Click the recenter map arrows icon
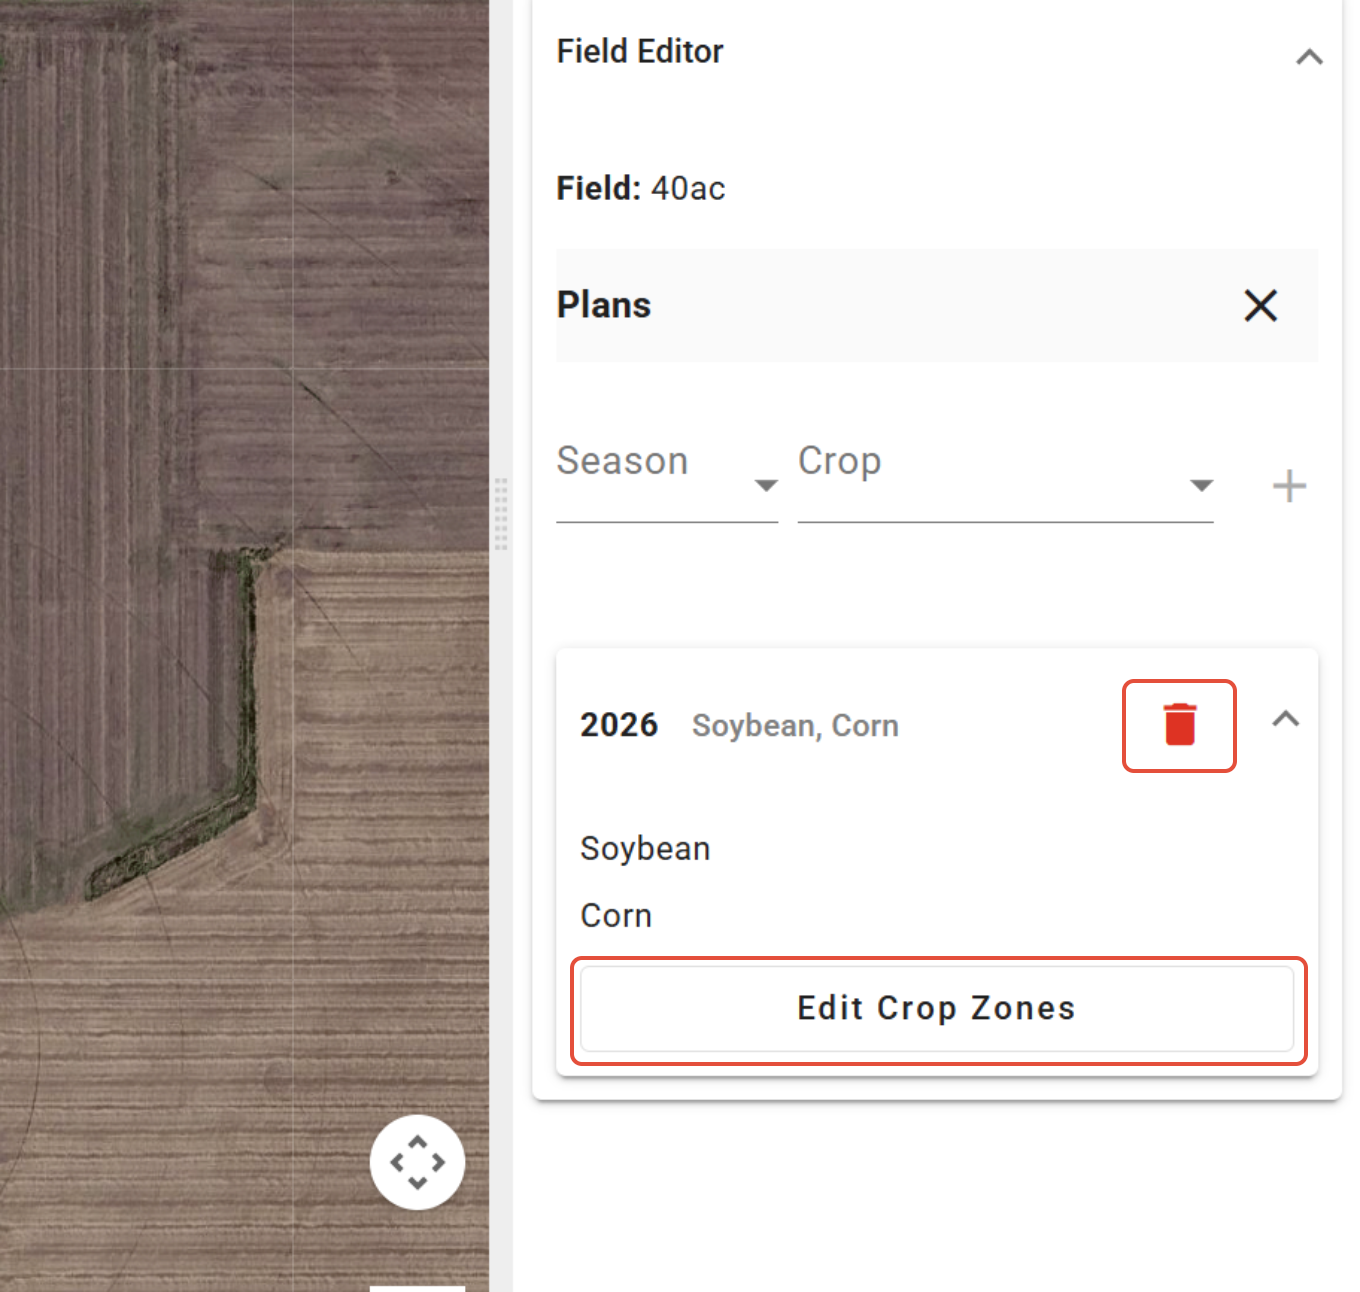The image size is (1360, 1292). (x=417, y=1162)
